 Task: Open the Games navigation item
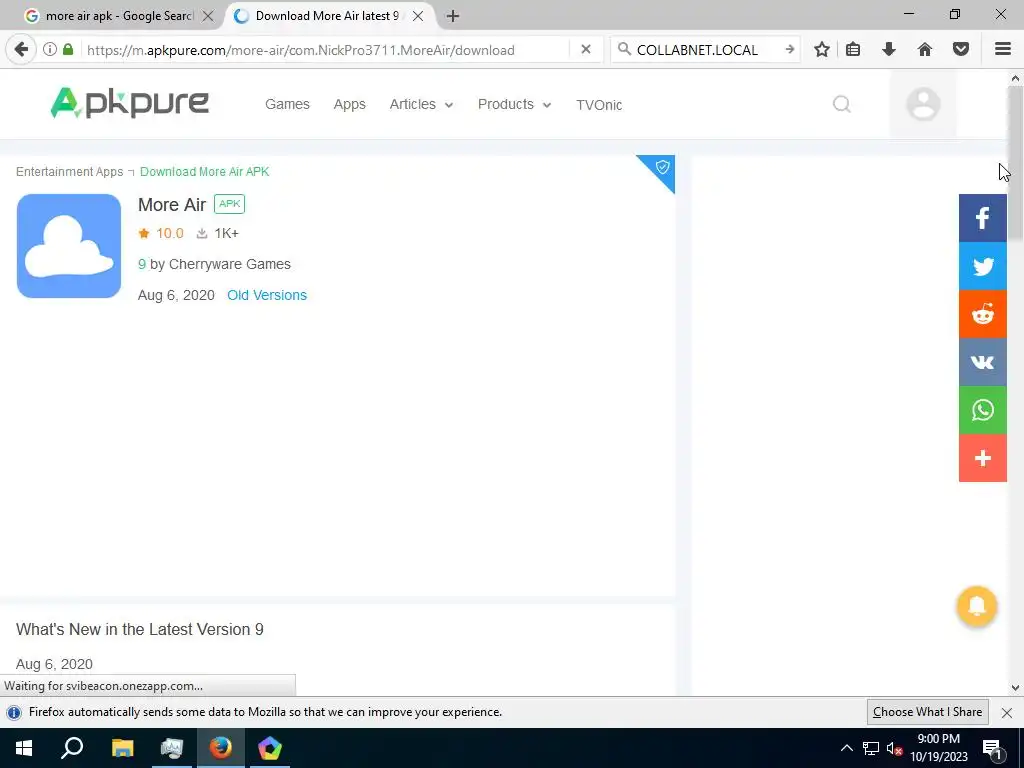coord(287,104)
